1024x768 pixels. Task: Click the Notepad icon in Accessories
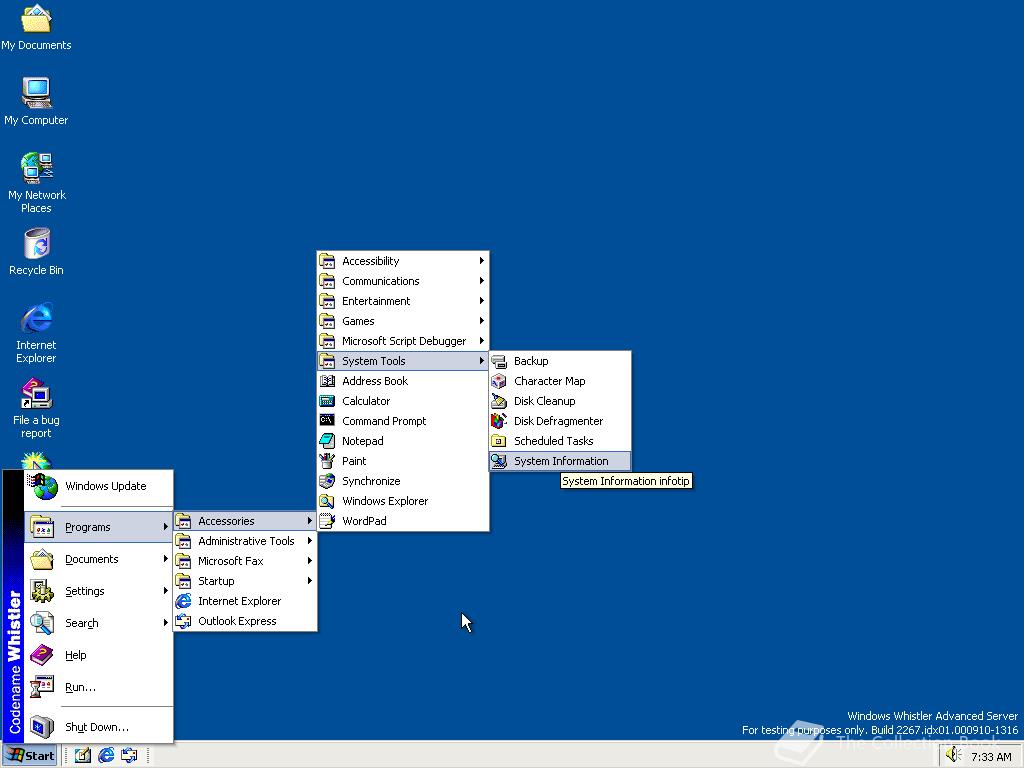(x=327, y=441)
